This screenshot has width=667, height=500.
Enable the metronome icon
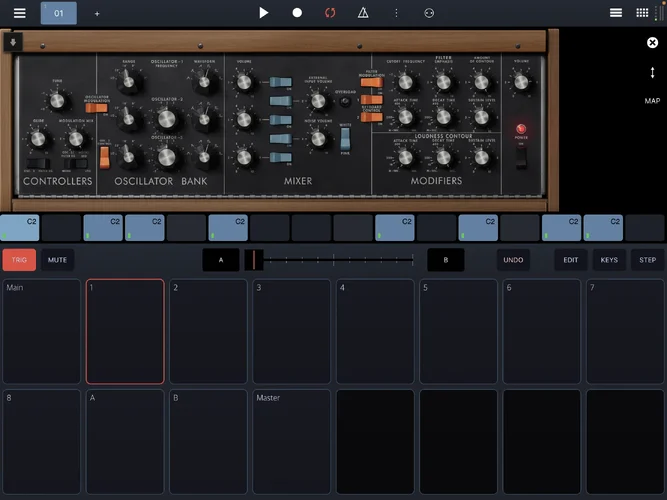tap(363, 13)
